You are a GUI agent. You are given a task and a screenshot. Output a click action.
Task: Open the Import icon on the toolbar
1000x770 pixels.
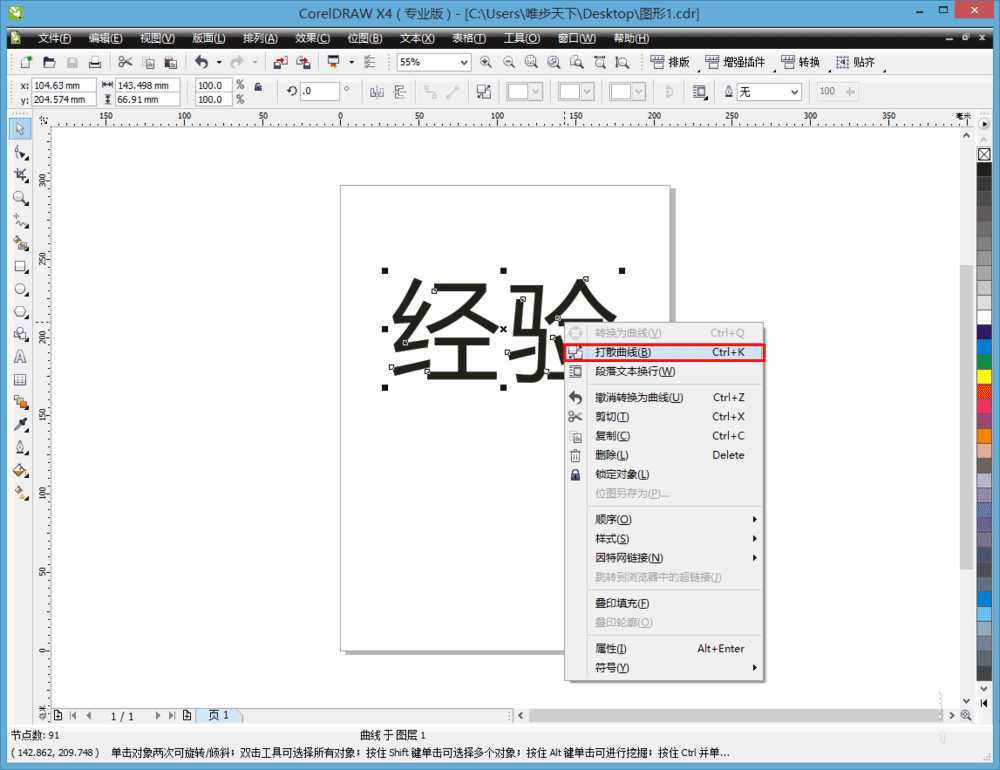coord(279,62)
